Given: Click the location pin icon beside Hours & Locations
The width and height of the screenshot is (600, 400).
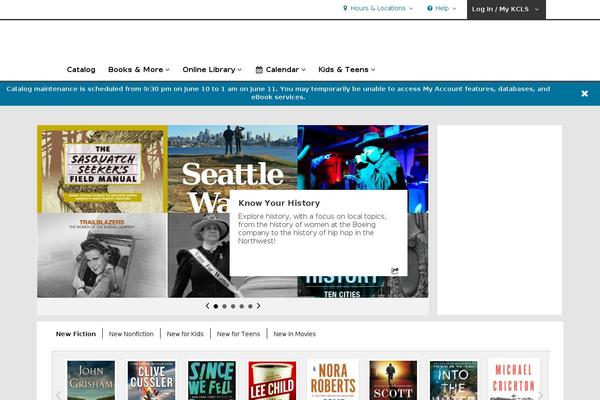Looking at the screenshot, I should coord(345,8).
